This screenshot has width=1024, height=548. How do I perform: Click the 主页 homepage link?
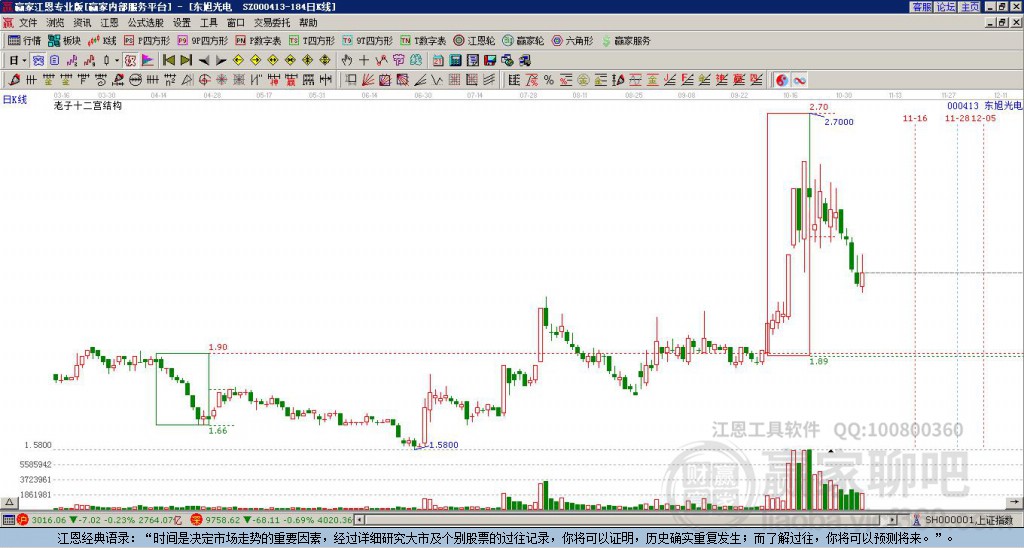(x=970, y=7)
